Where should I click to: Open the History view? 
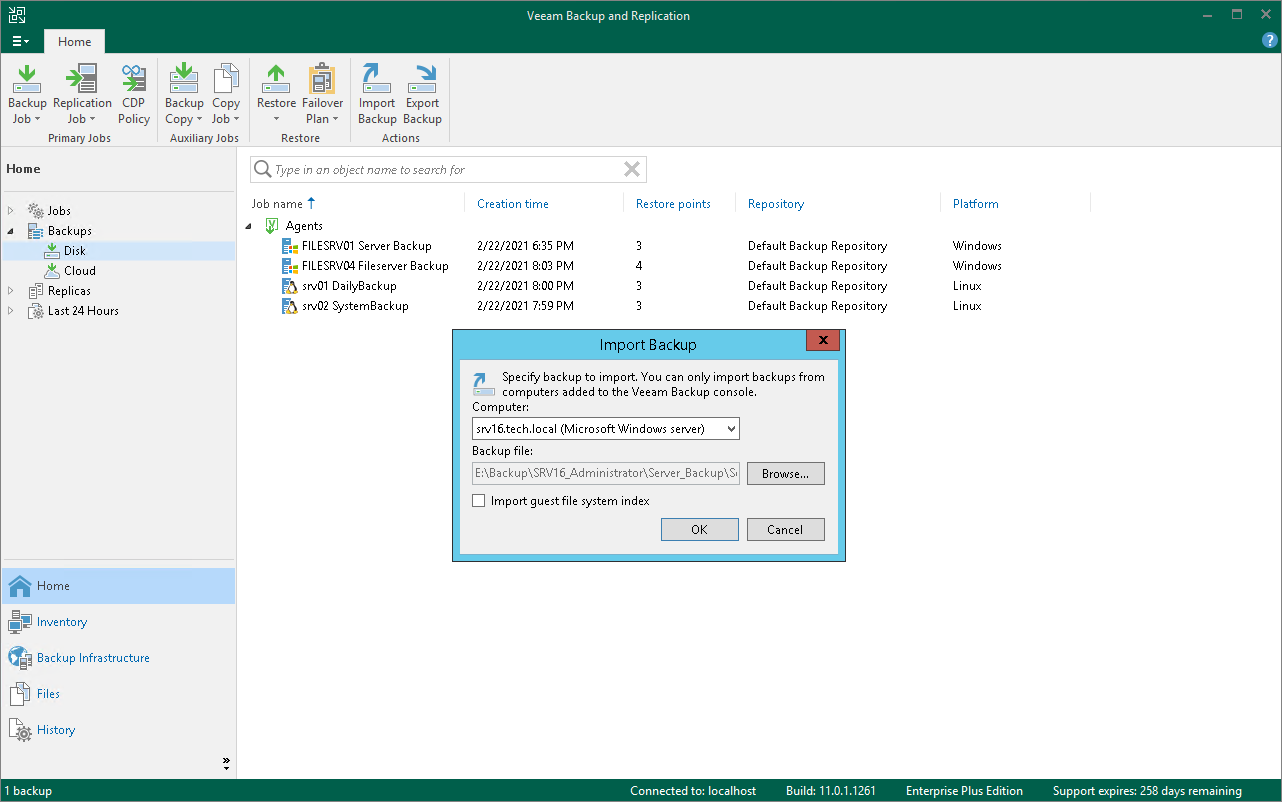118,730
